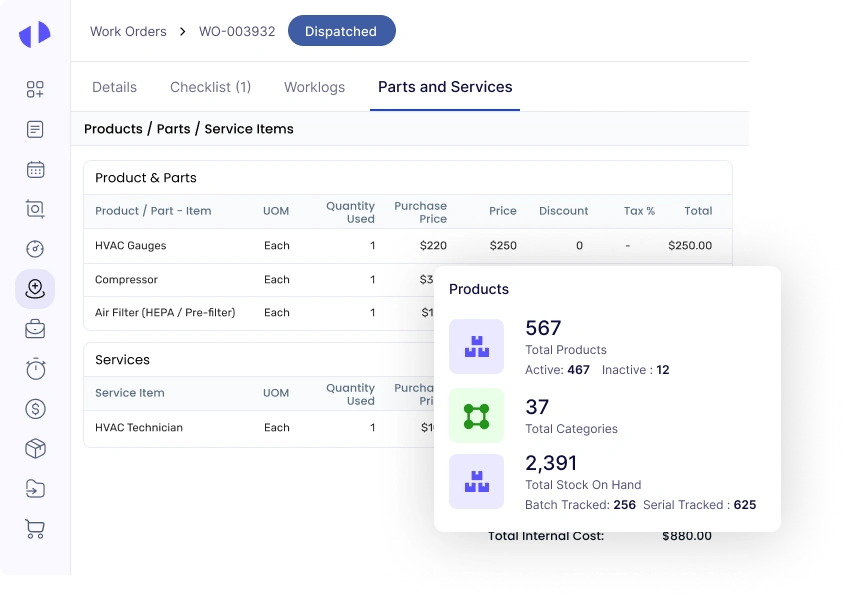Open the dollar Pricing icon
The width and height of the screenshot is (845, 600).
[35, 409]
